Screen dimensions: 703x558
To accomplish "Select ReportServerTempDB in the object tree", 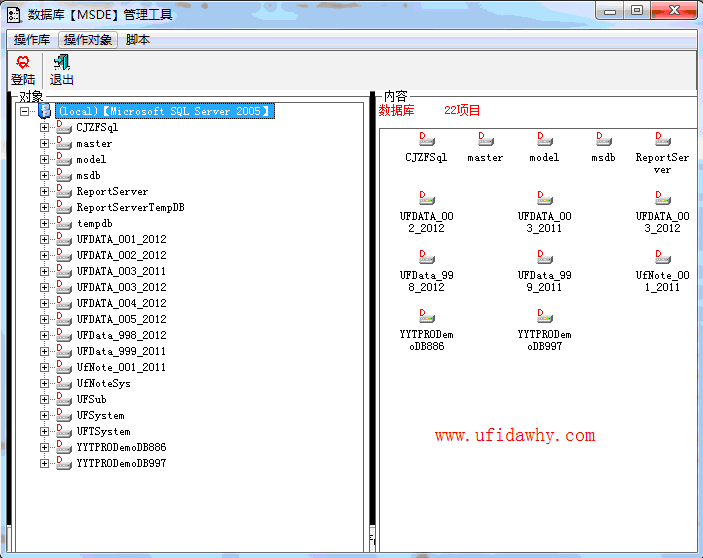I will point(130,208).
